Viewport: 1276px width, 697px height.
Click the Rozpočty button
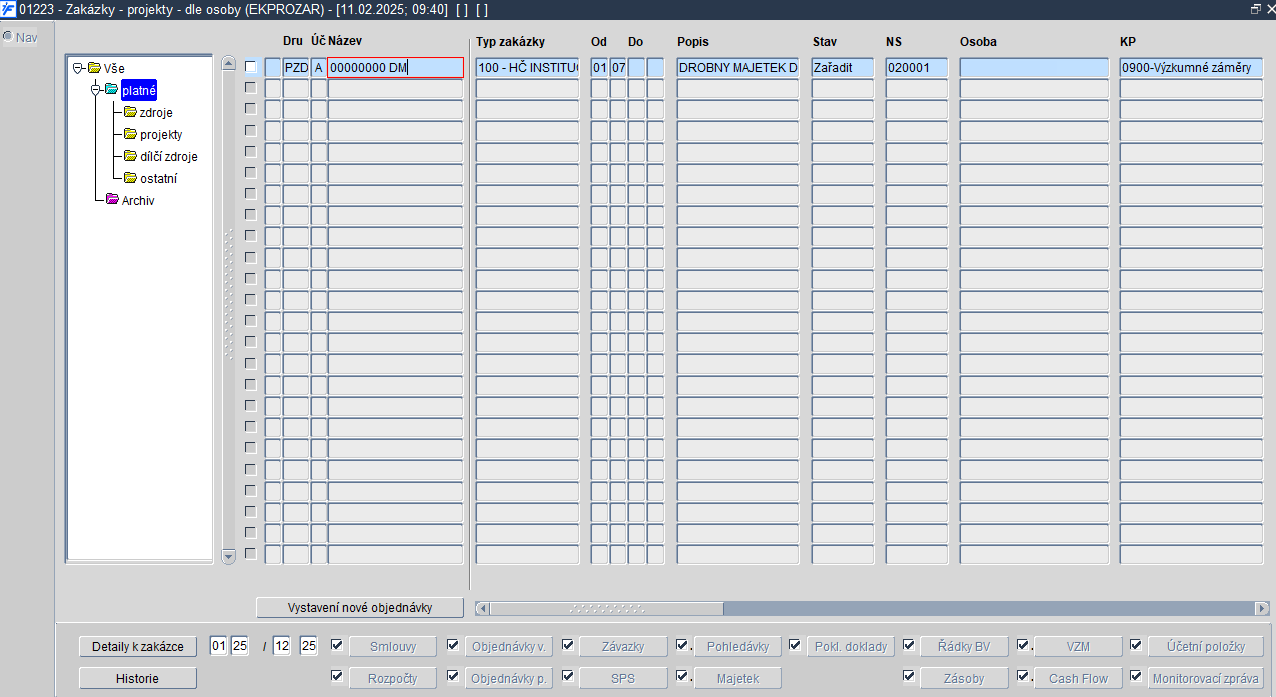[393, 678]
